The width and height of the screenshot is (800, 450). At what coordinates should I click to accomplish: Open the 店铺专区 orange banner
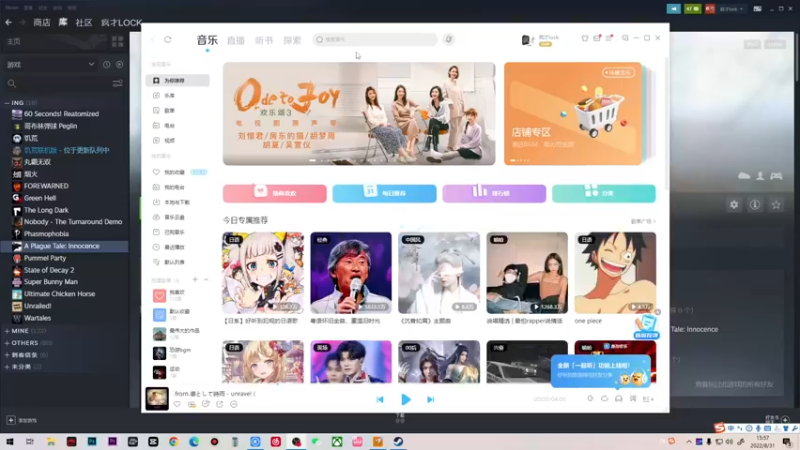(x=572, y=114)
